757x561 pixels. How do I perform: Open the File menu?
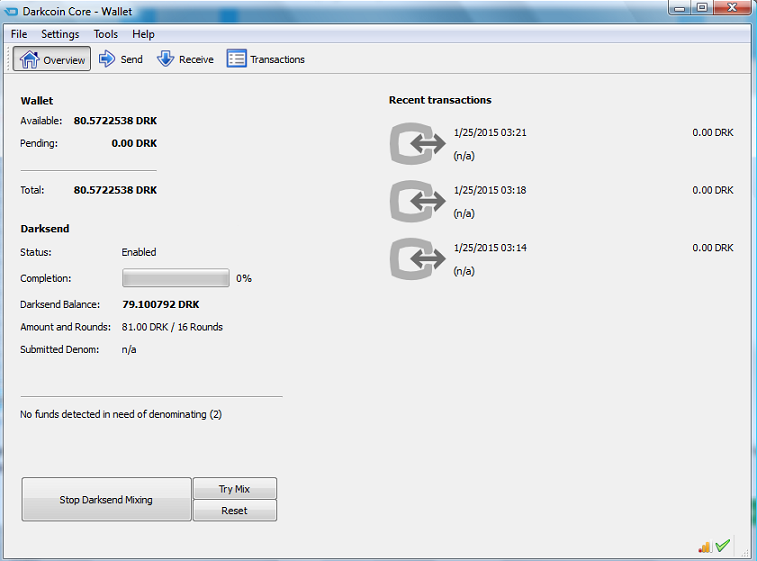coord(19,34)
